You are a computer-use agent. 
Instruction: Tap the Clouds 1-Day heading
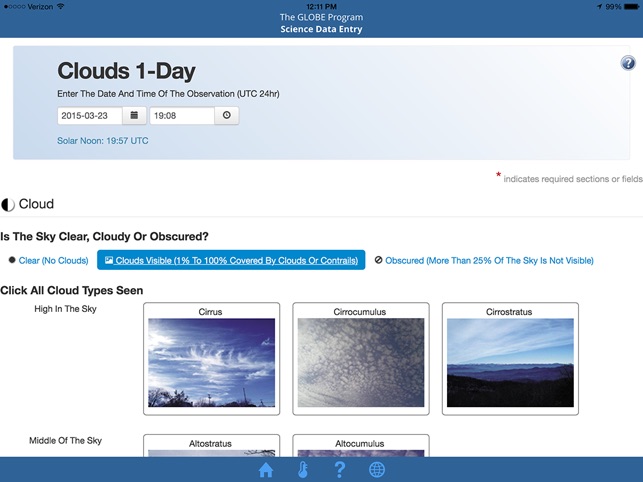click(126, 71)
